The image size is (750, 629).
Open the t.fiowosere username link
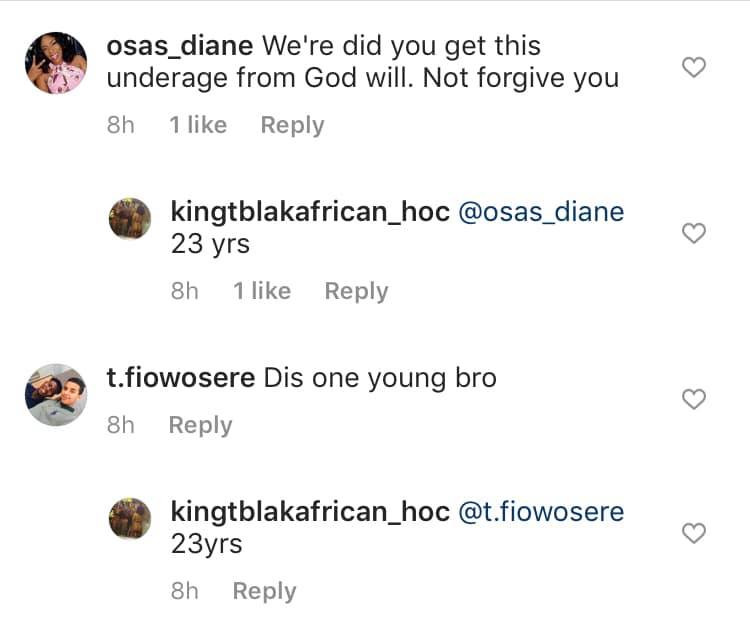[x=180, y=379]
